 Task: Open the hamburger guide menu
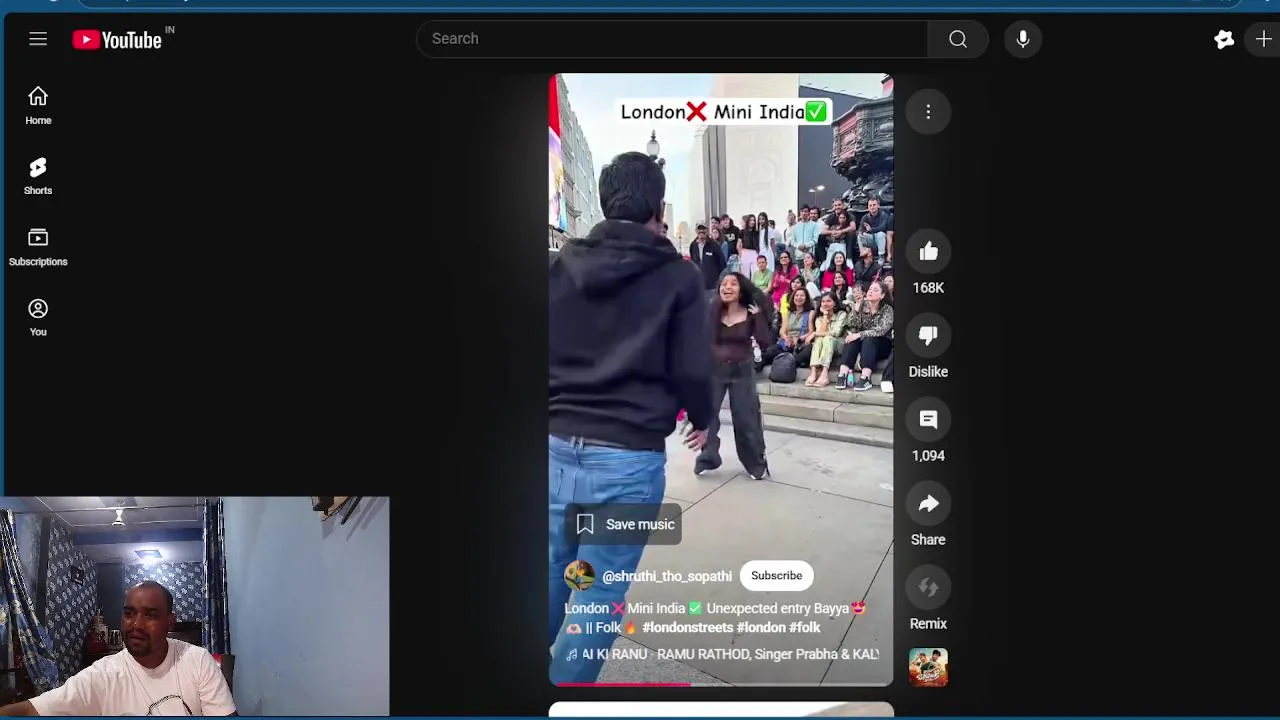coord(38,39)
